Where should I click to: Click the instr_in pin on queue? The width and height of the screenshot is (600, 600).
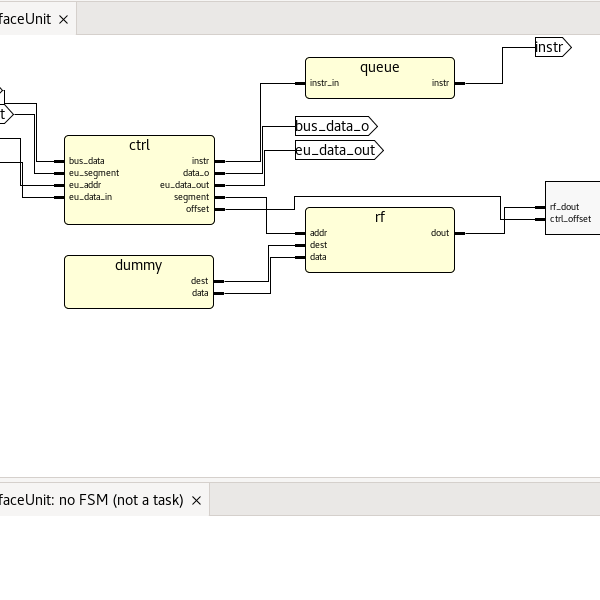[324, 83]
